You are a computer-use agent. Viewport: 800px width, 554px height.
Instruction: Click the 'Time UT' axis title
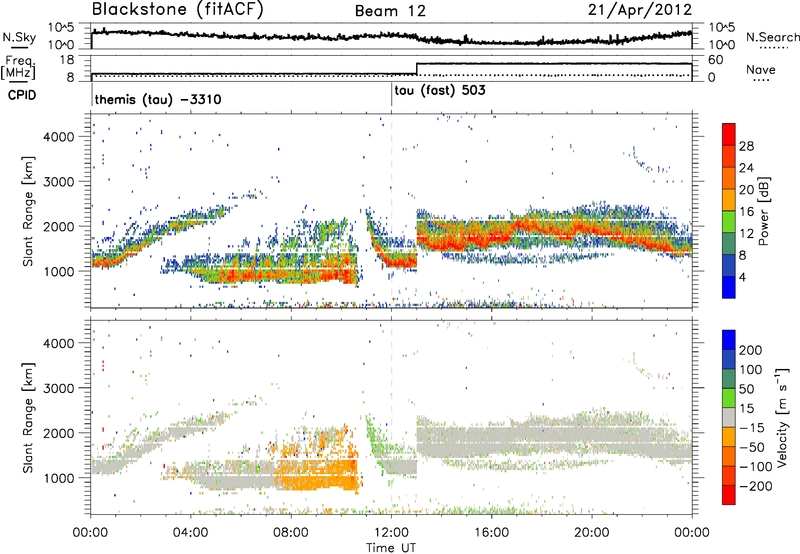(x=391, y=548)
